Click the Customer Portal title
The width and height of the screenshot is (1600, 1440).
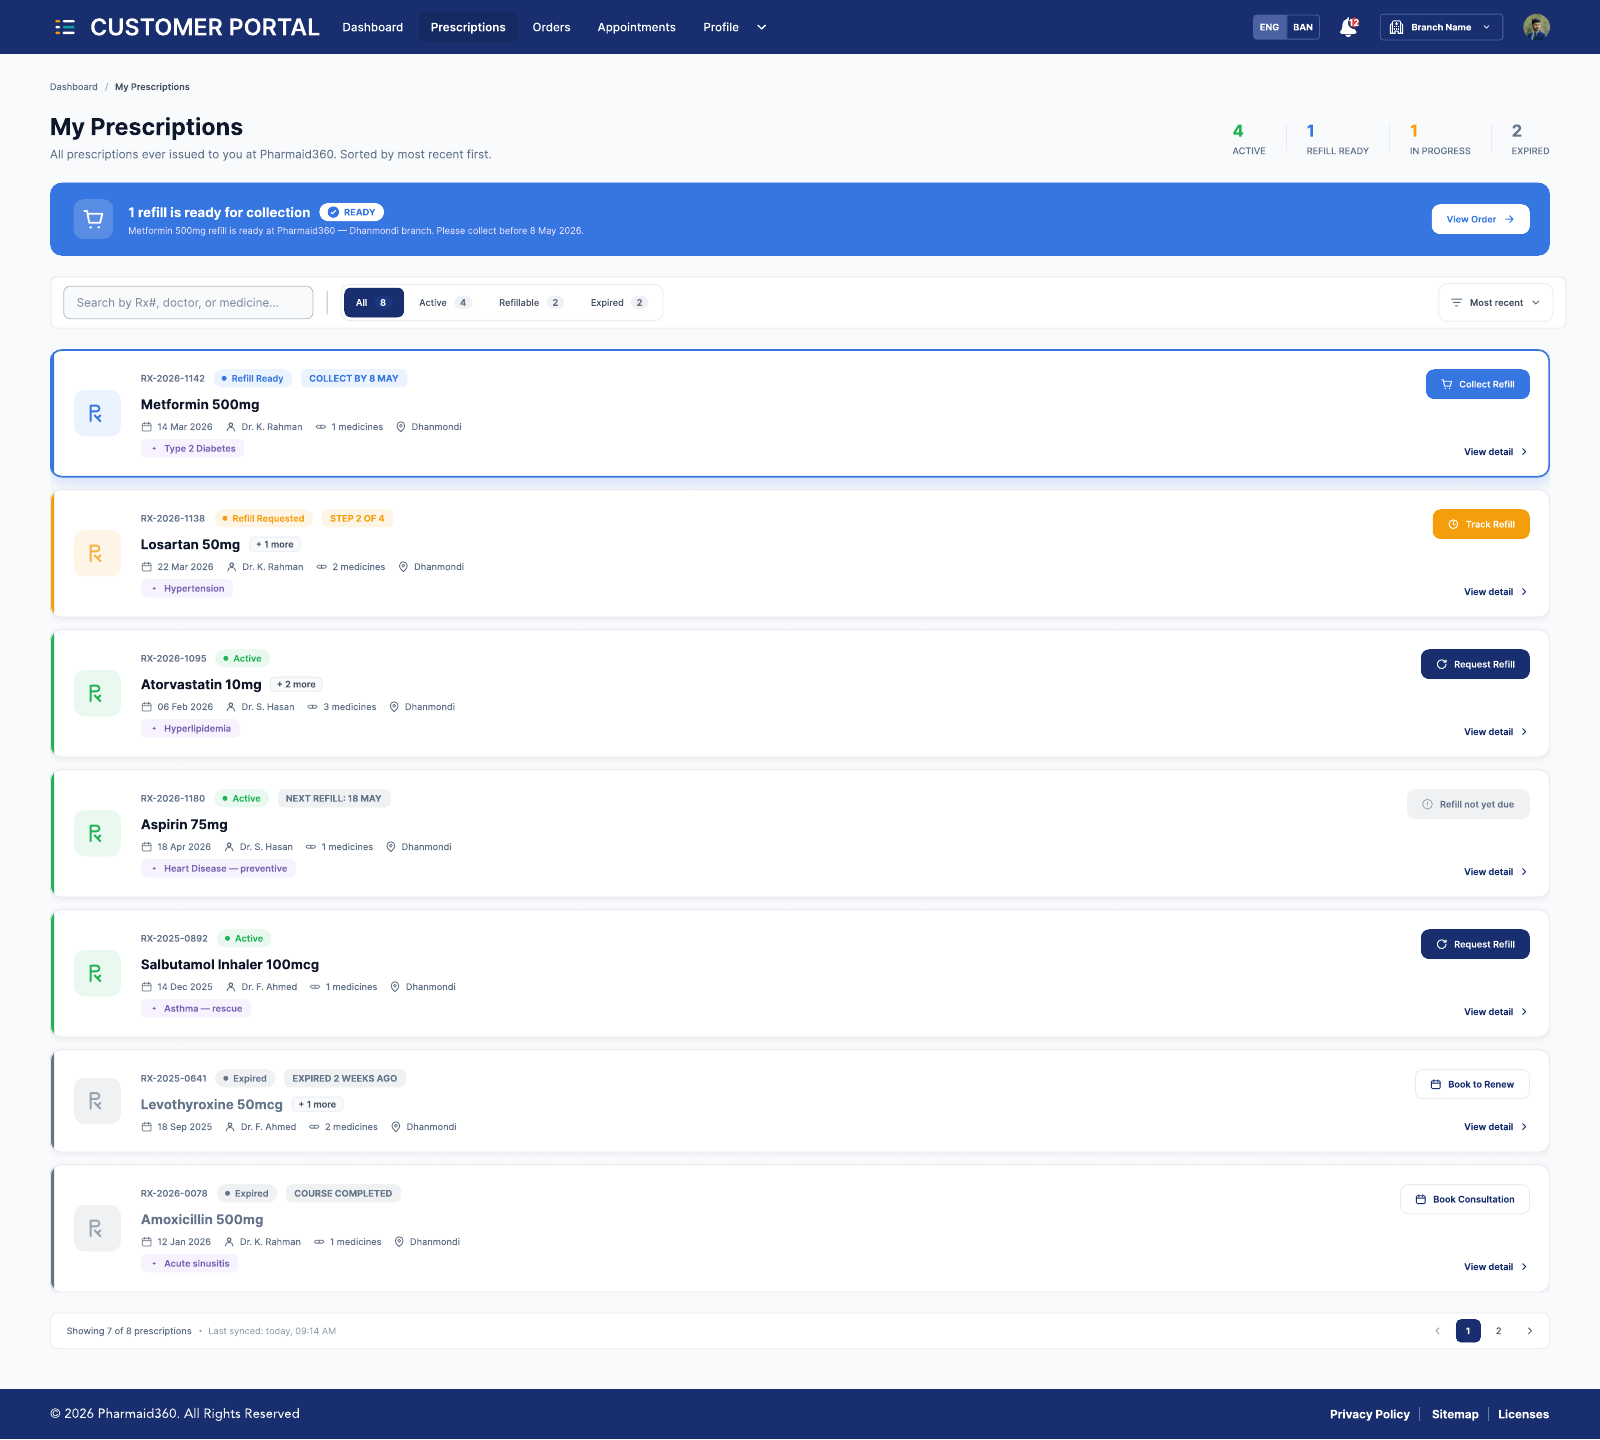click(x=205, y=27)
